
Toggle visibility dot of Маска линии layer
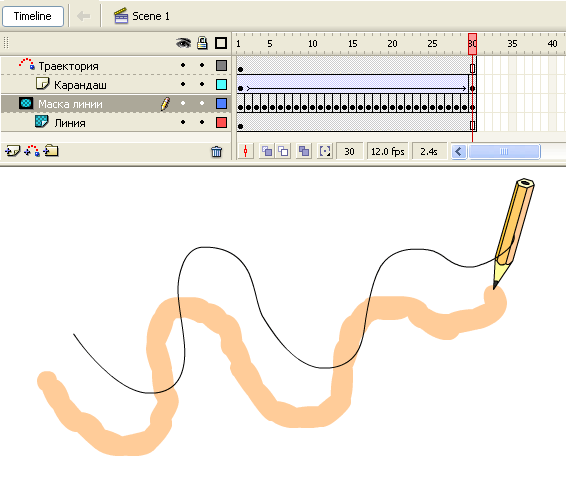[183, 103]
